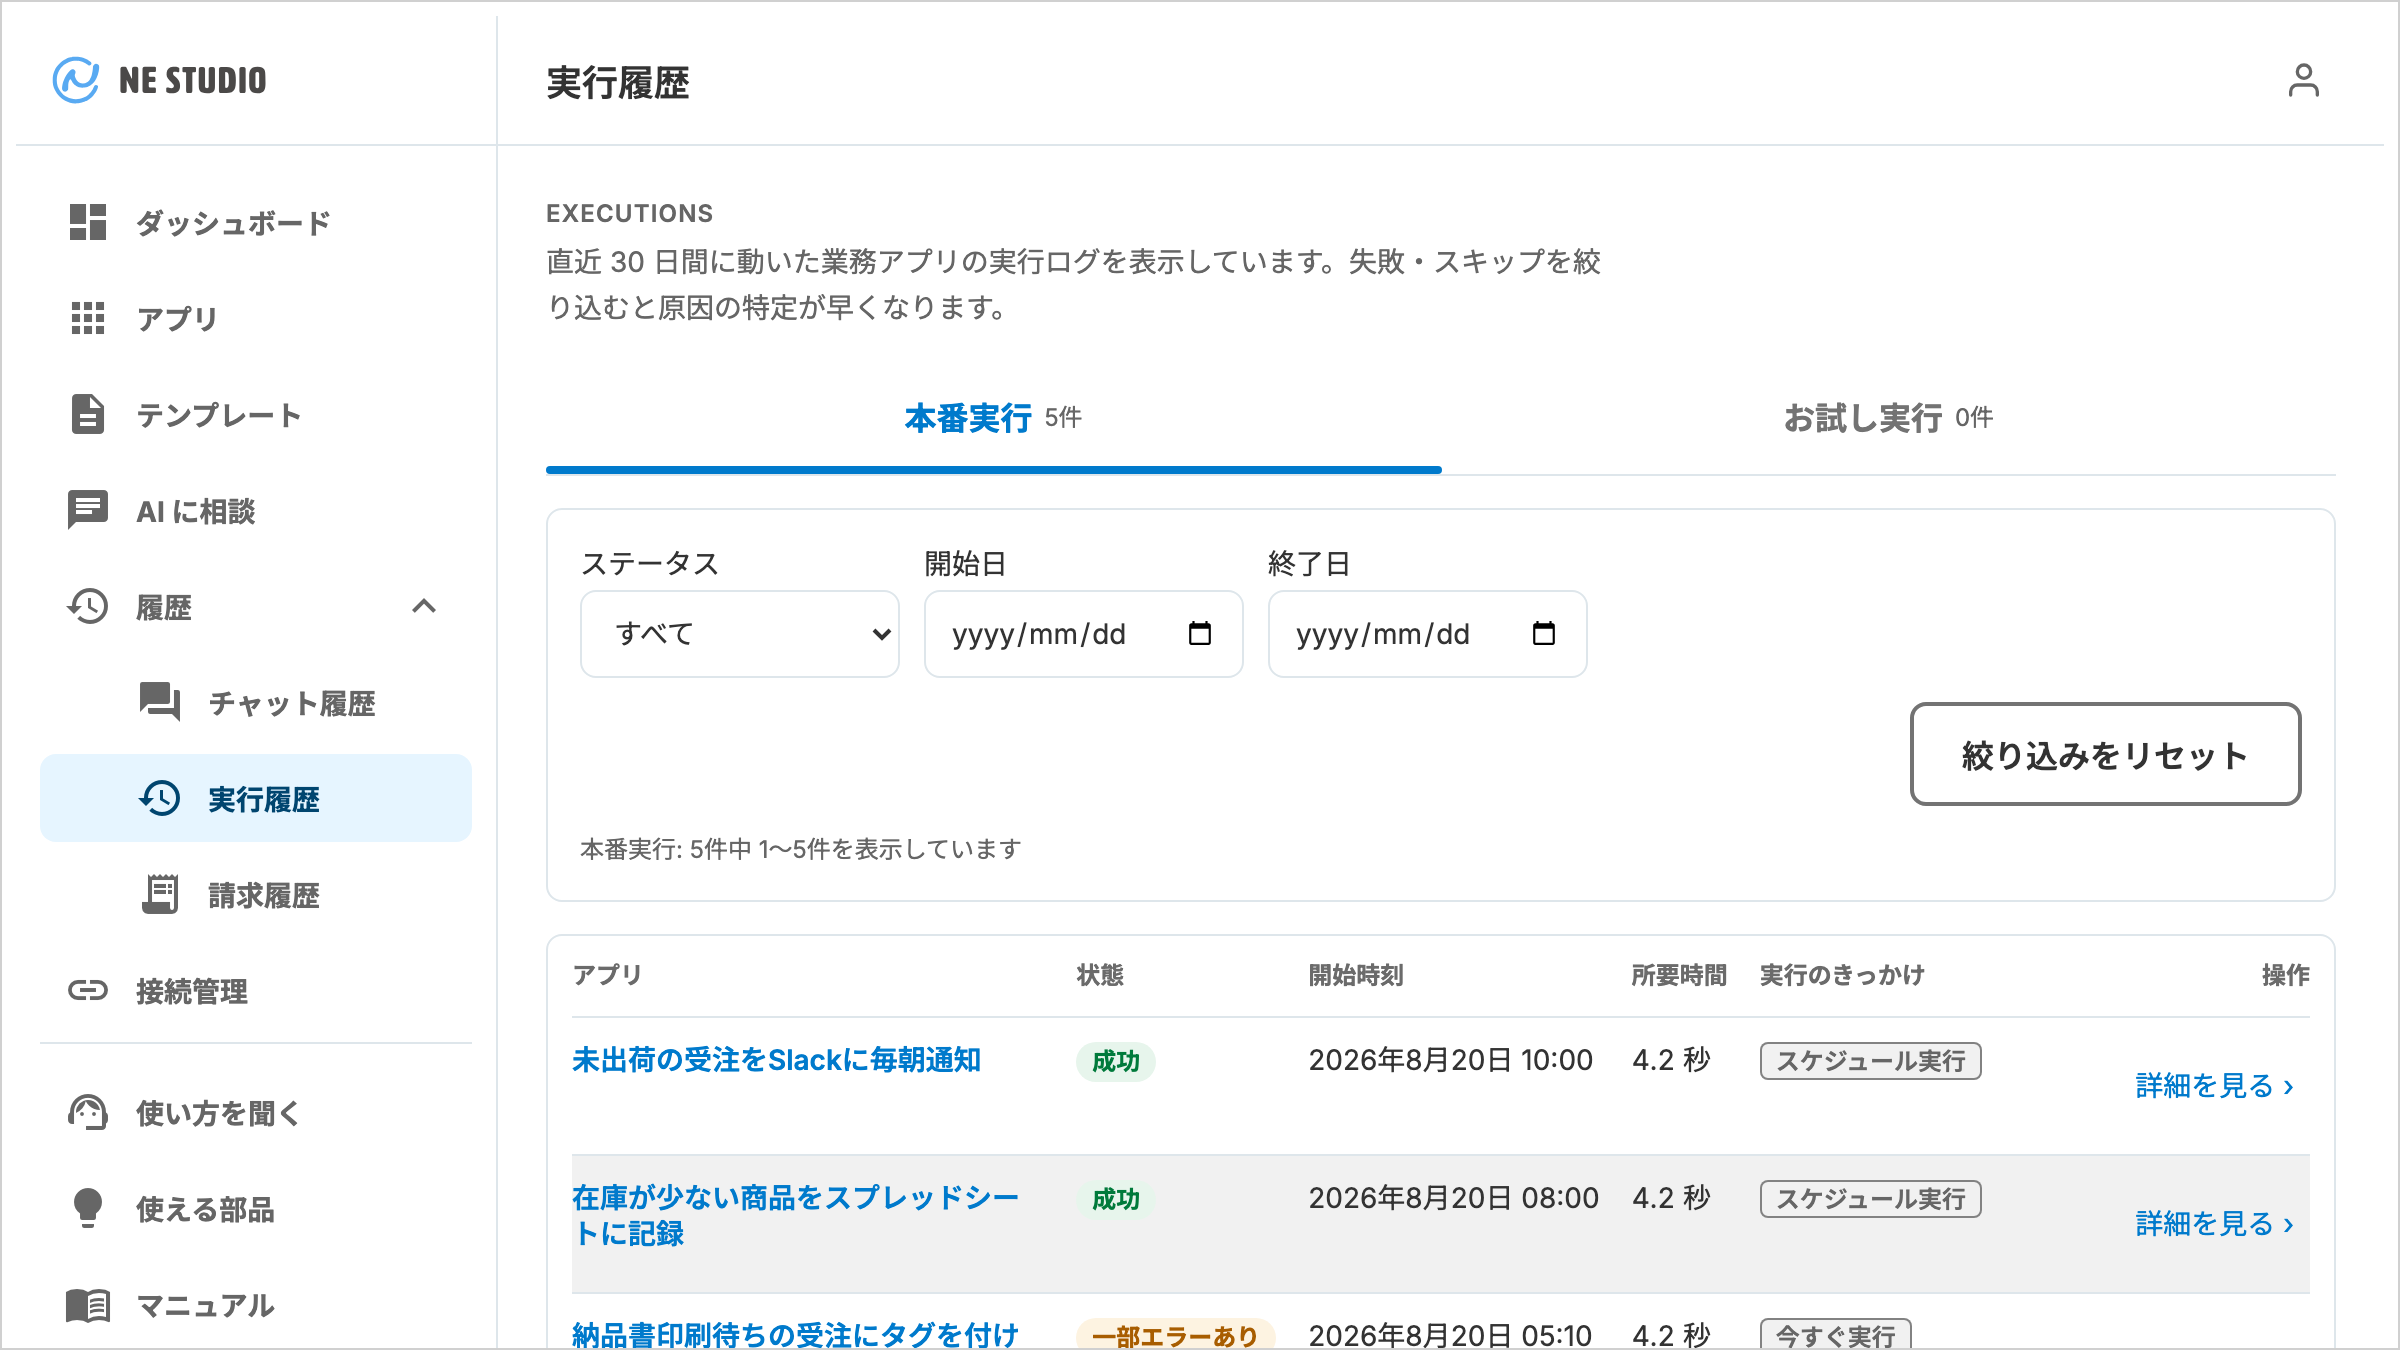Click the AI に相談 chat icon
The height and width of the screenshot is (1350, 2400).
88,510
